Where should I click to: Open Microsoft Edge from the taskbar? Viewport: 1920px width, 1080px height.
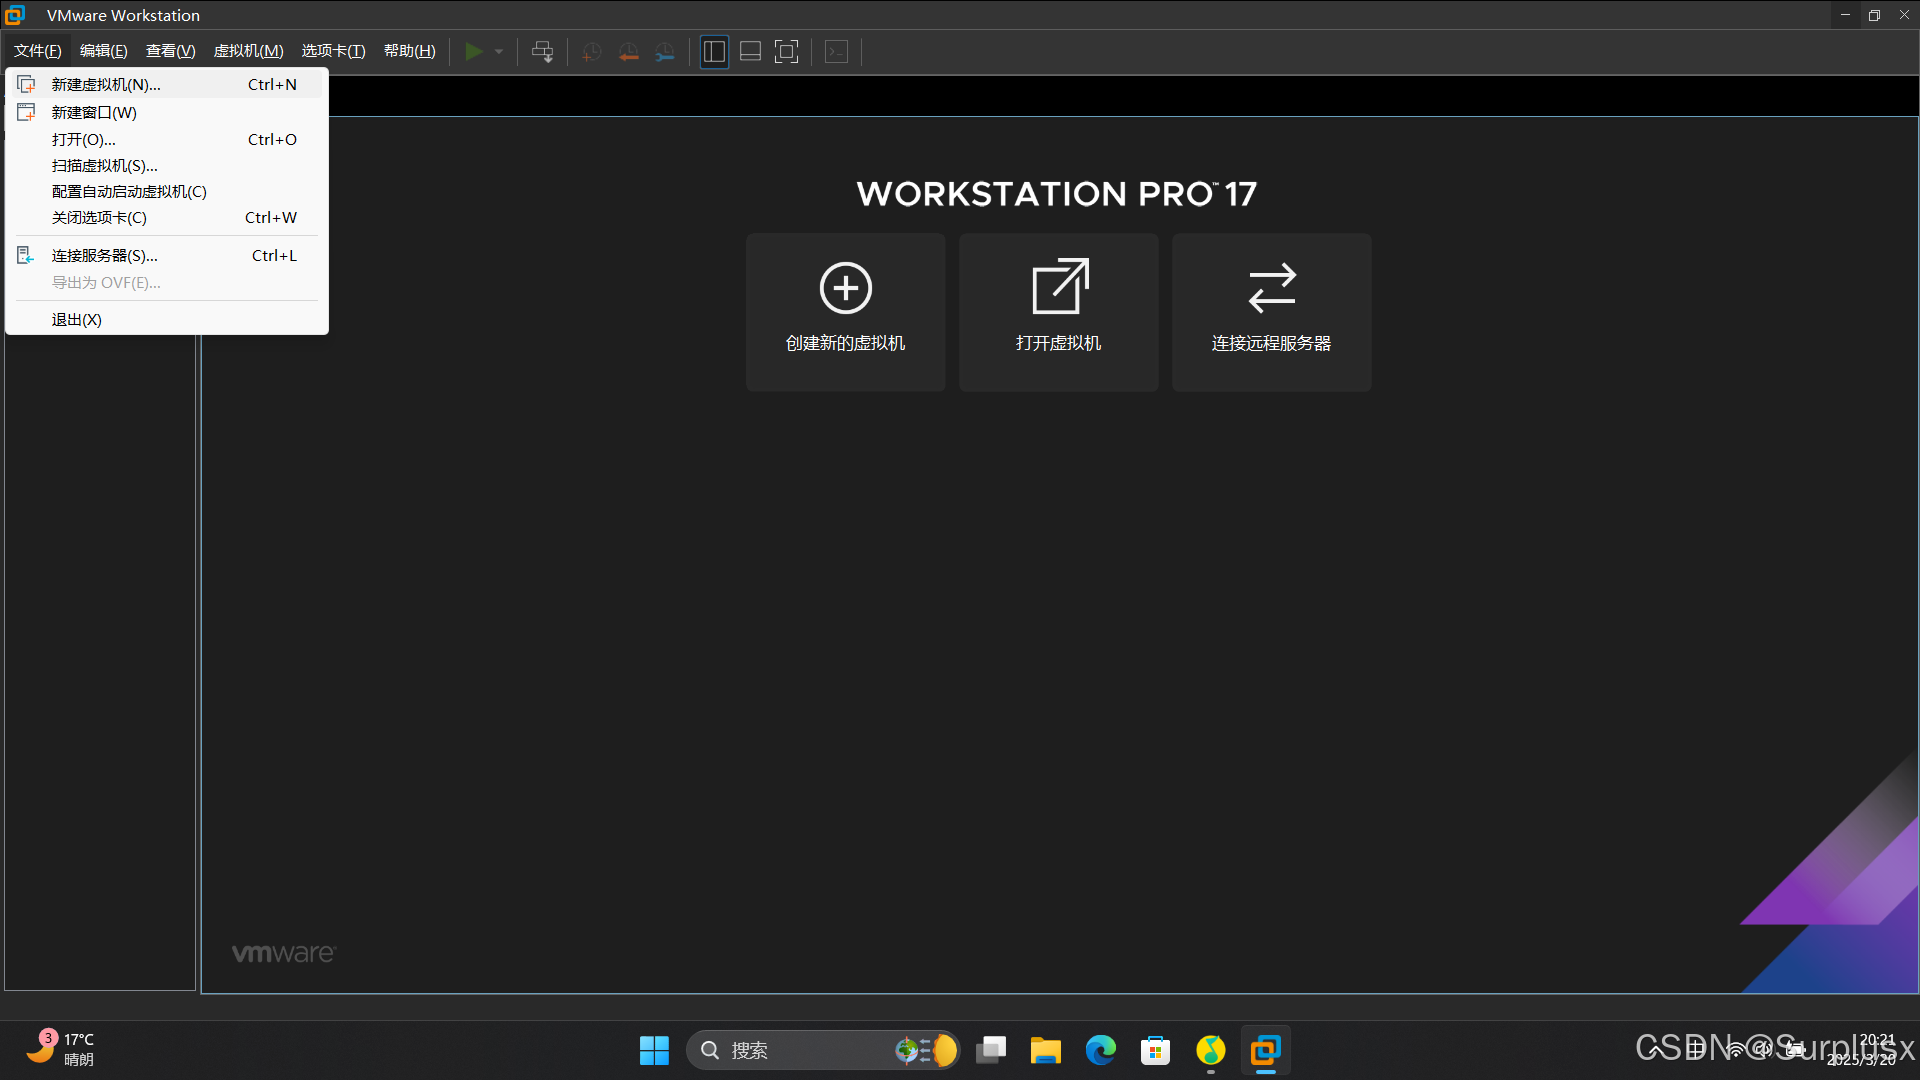[x=1101, y=1050]
